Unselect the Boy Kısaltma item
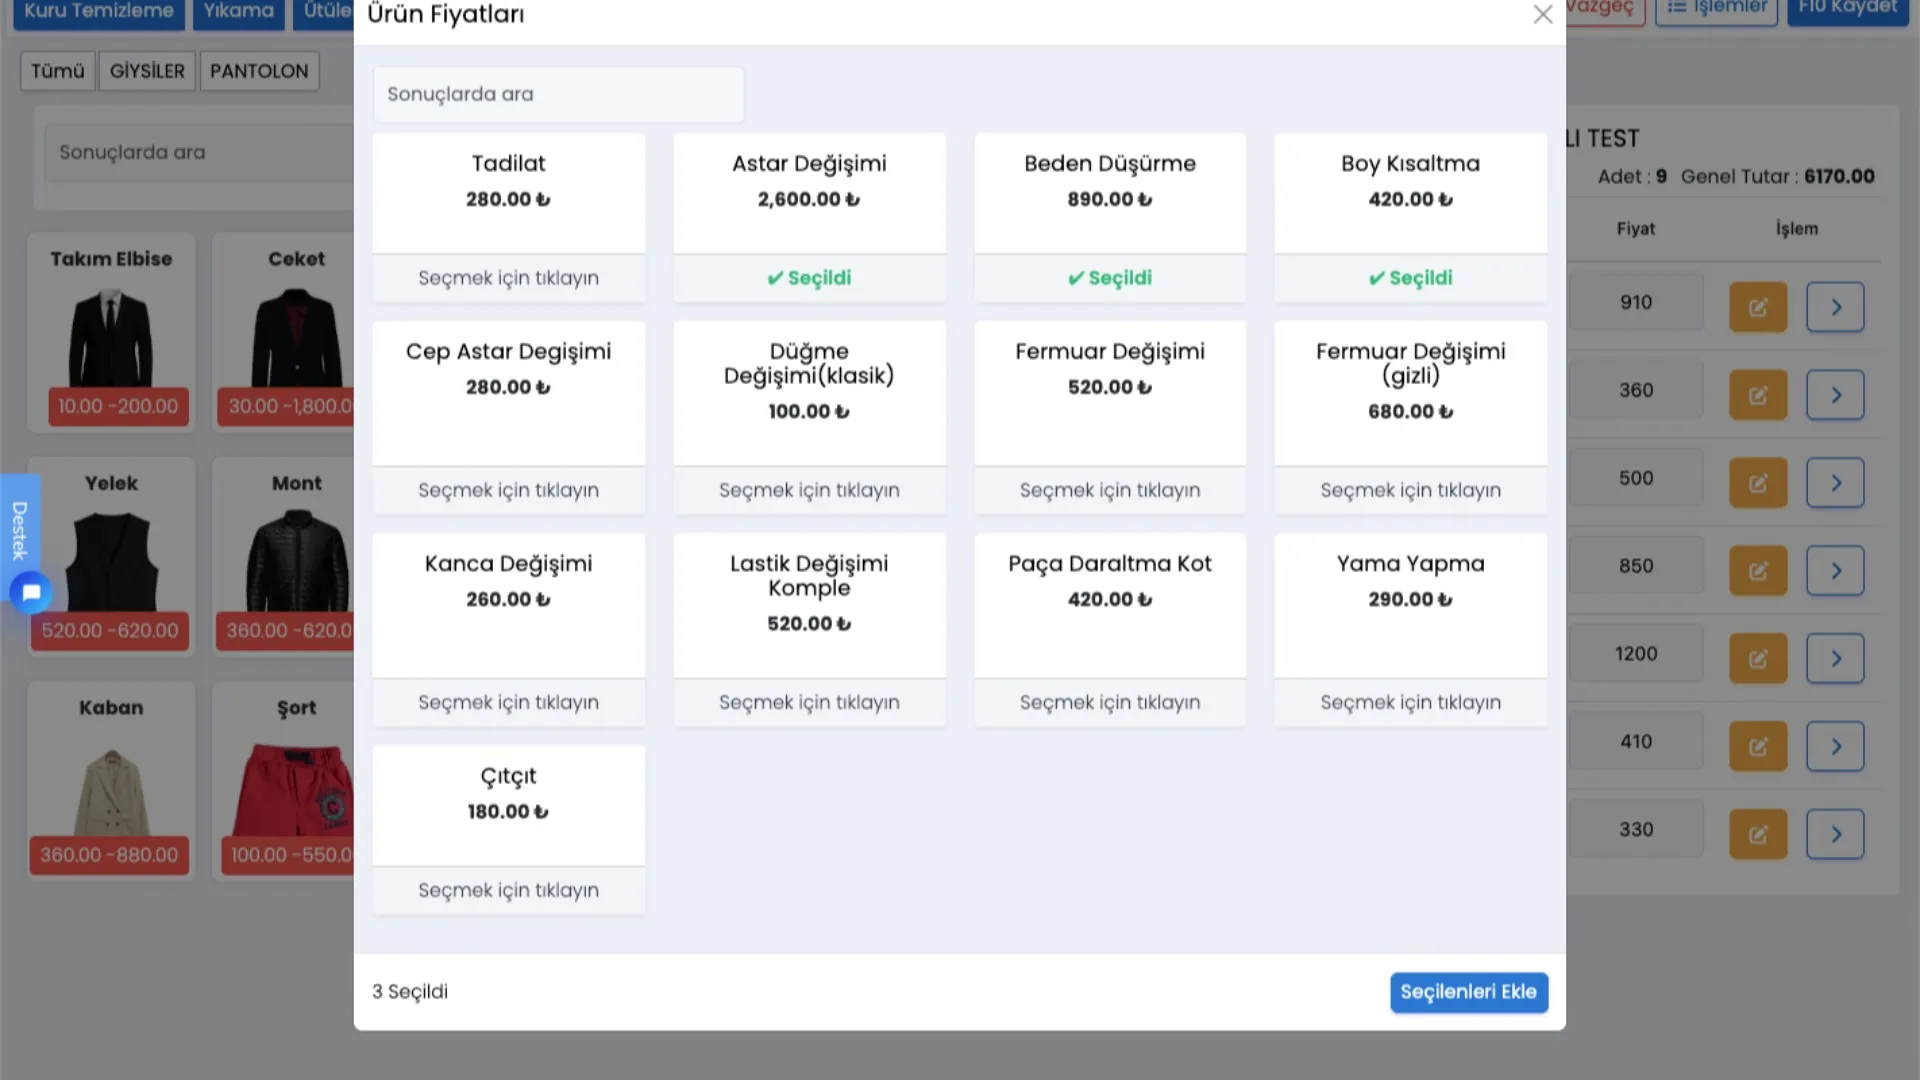 1410,278
